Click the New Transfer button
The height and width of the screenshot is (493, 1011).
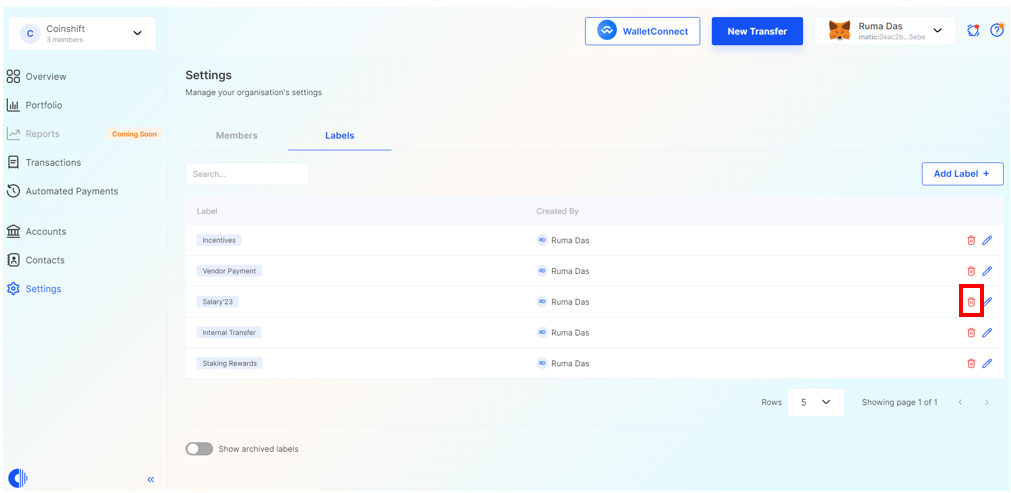[x=756, y=31]
